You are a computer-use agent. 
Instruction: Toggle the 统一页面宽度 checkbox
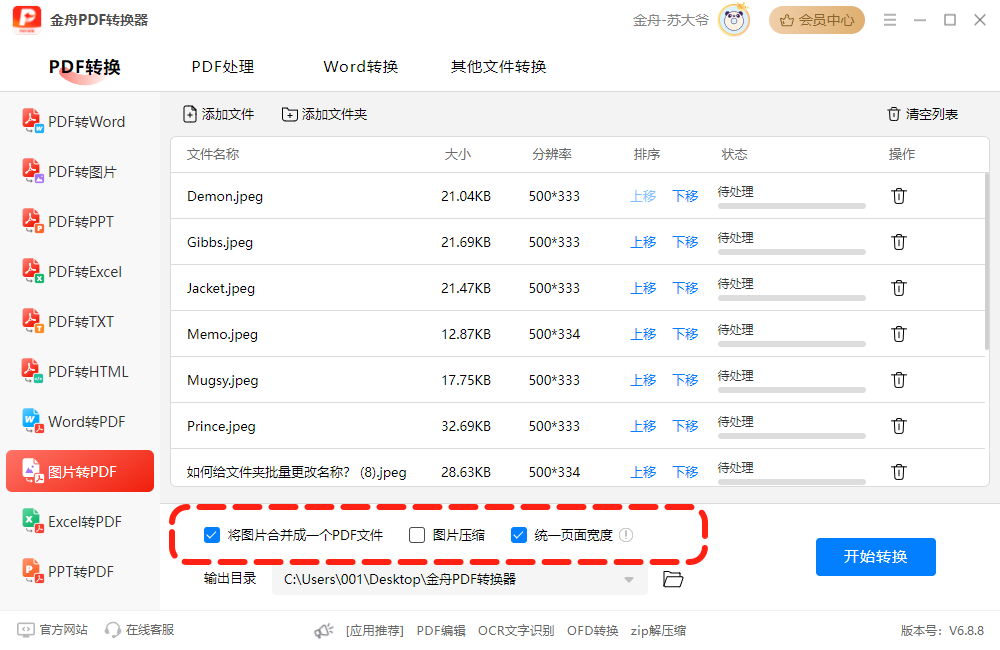point(518,535)
